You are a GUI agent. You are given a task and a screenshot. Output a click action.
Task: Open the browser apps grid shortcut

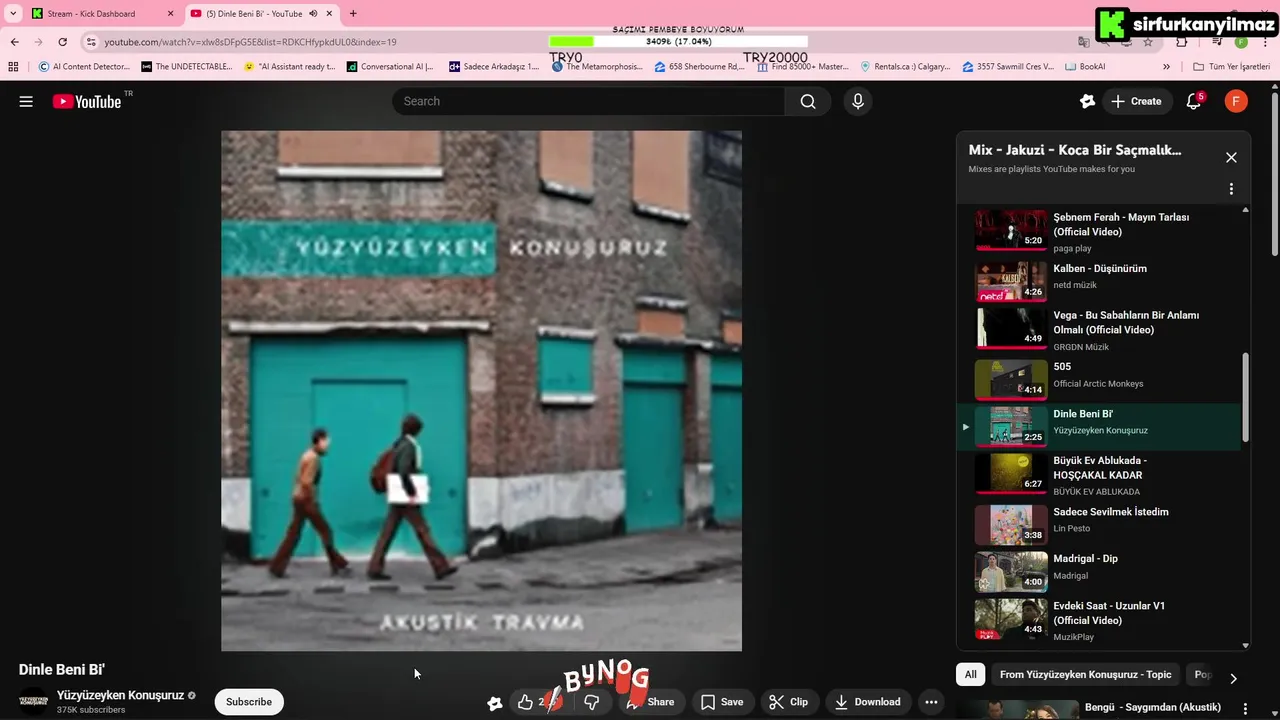tap(13, 67)
